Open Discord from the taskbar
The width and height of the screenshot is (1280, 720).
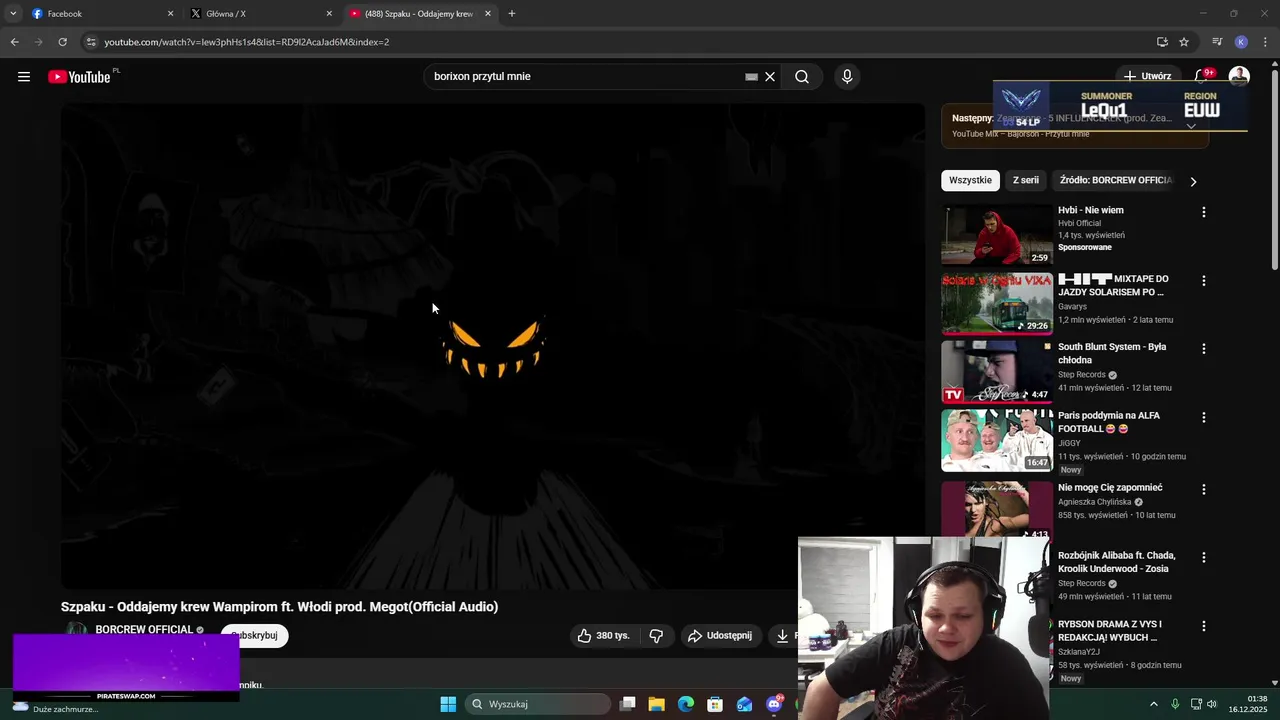(774, 704)
